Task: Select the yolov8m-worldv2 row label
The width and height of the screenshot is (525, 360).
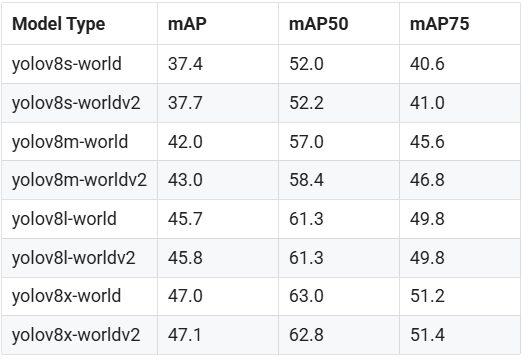Action: (79, 180)
